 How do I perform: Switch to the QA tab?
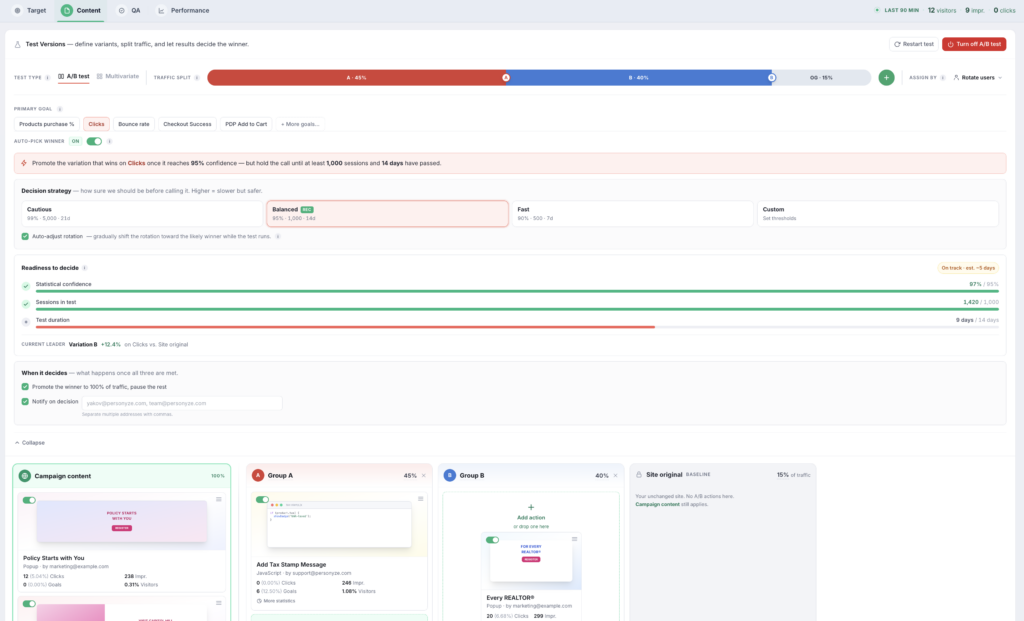pos(129,10)
